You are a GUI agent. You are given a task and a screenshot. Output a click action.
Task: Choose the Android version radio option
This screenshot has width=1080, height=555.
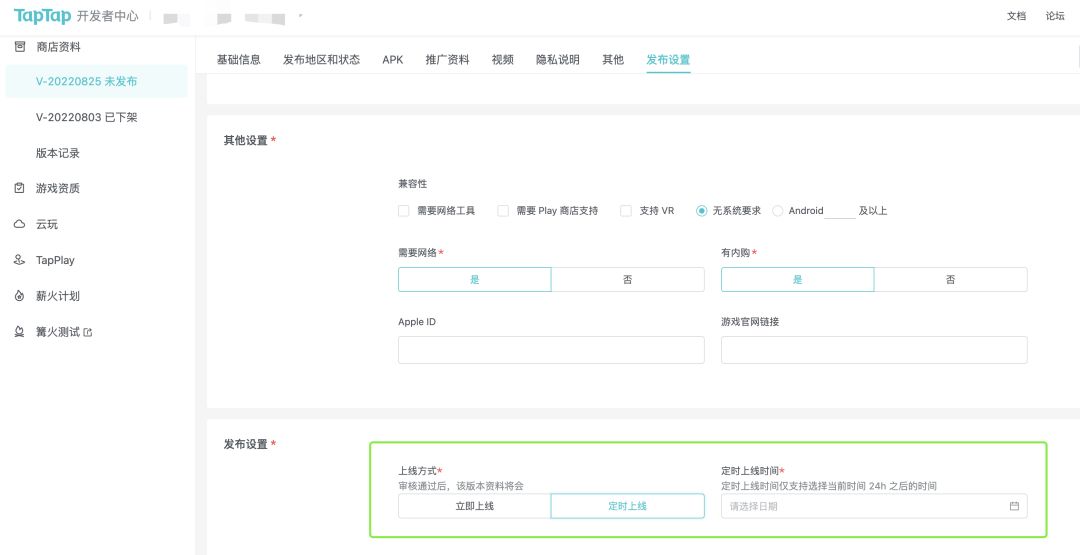[777, 211]
